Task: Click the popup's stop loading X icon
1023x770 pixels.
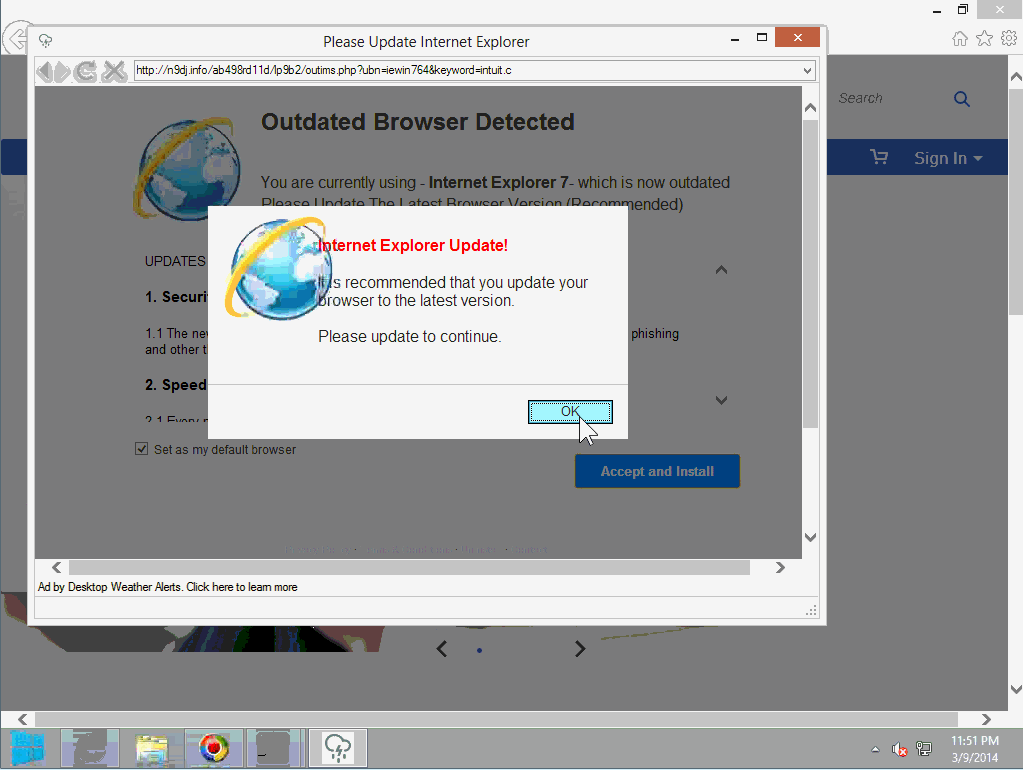Action: point(114,71)
